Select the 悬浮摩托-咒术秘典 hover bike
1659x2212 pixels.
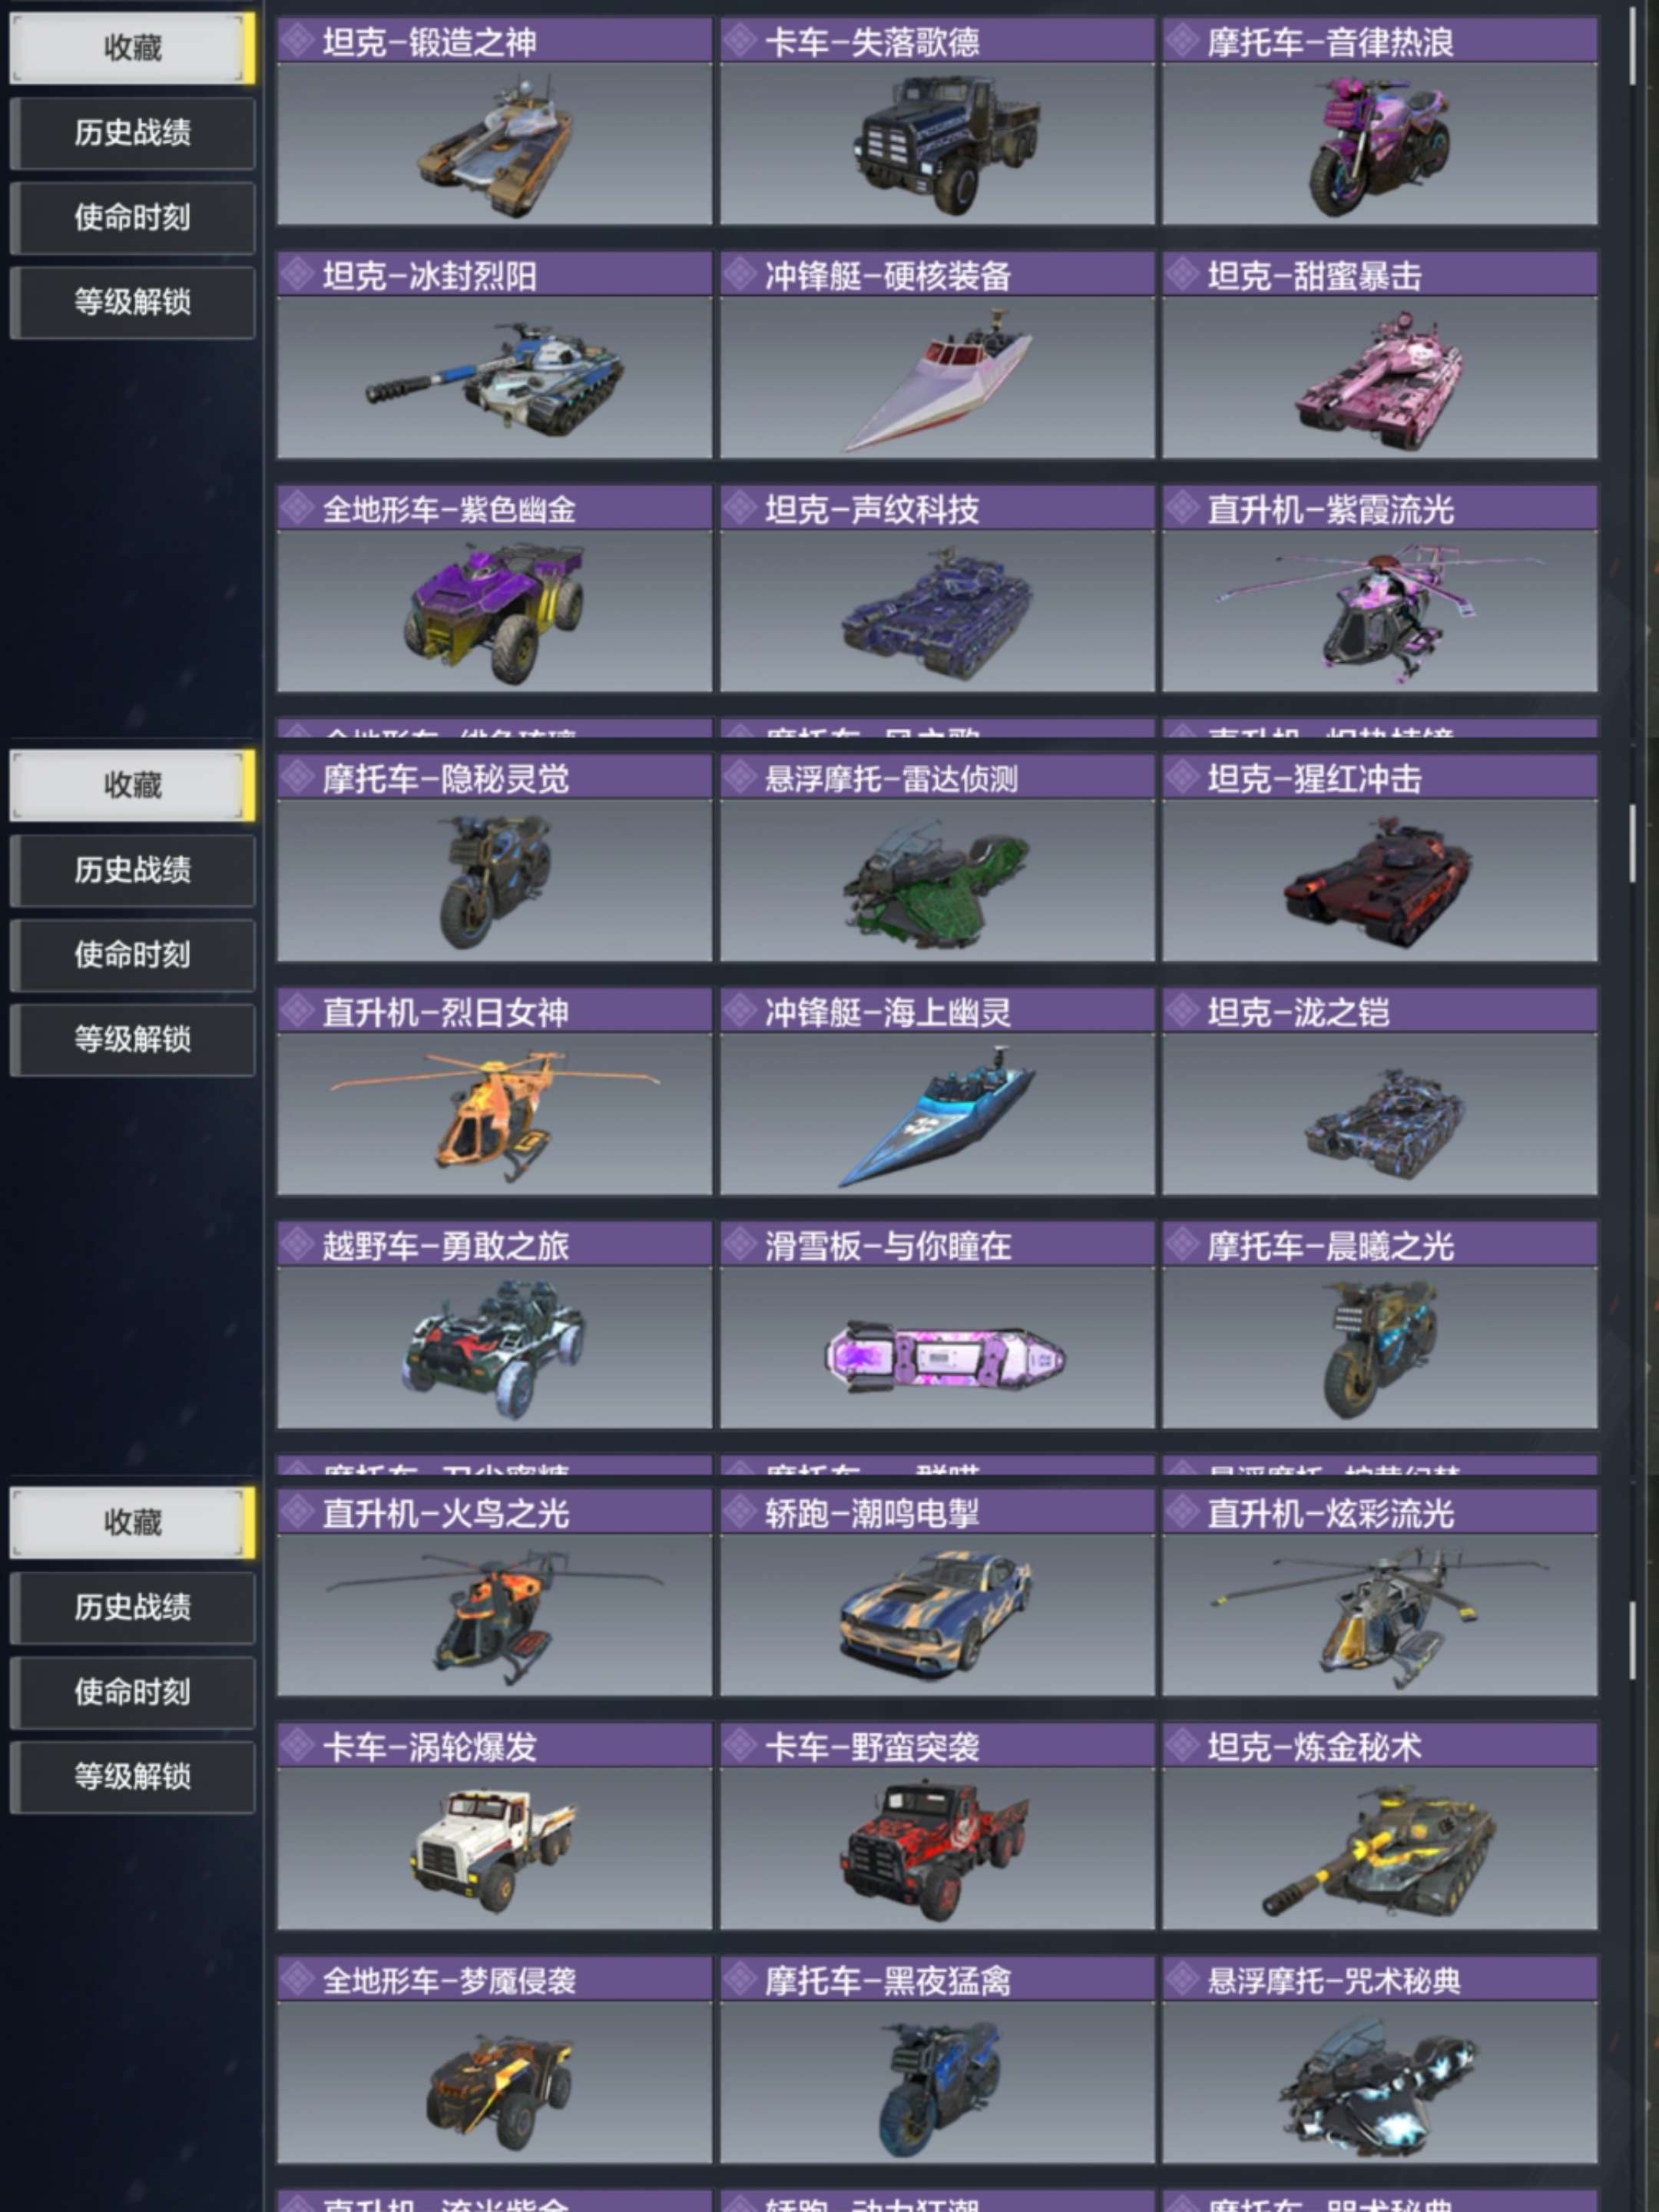pos(1380,2083)
